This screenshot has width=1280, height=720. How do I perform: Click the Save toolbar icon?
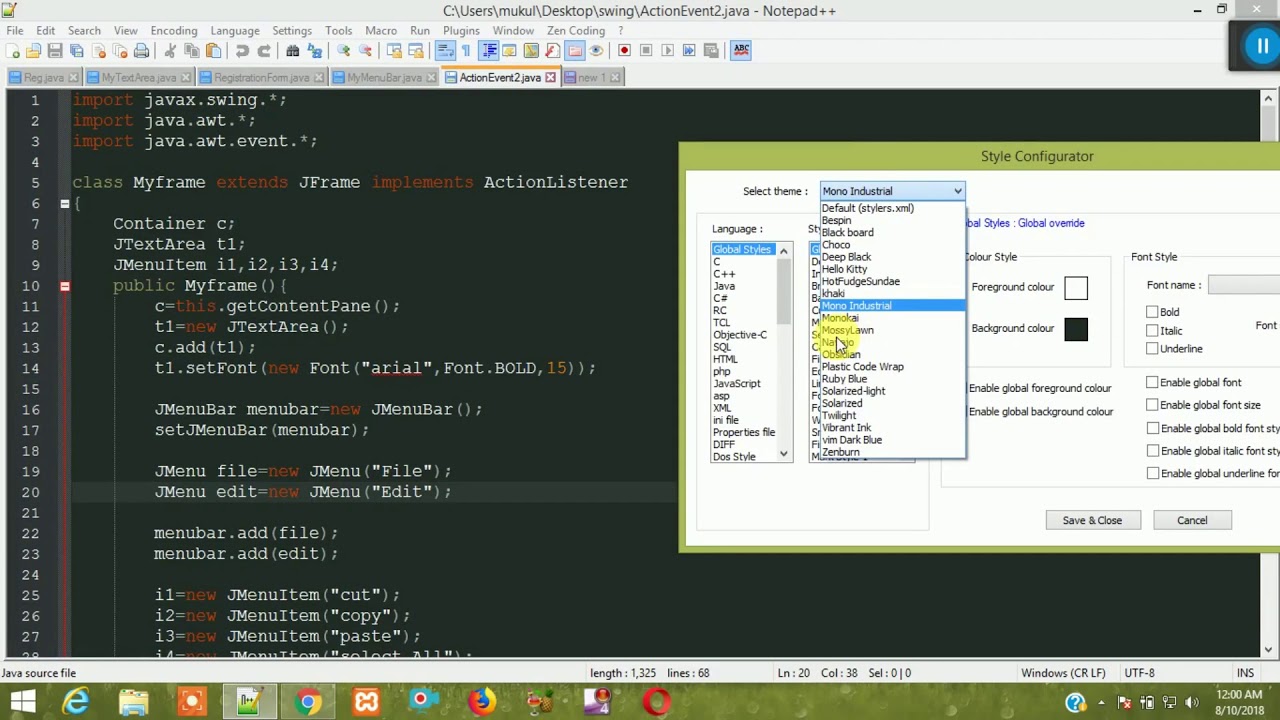(55, 50)
